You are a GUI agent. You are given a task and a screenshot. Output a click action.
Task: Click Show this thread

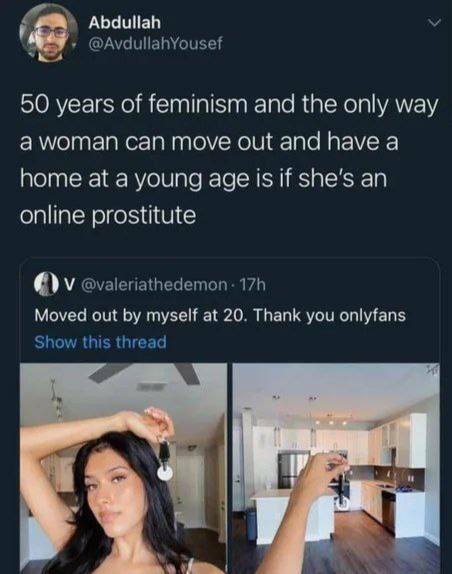point(100,342)
